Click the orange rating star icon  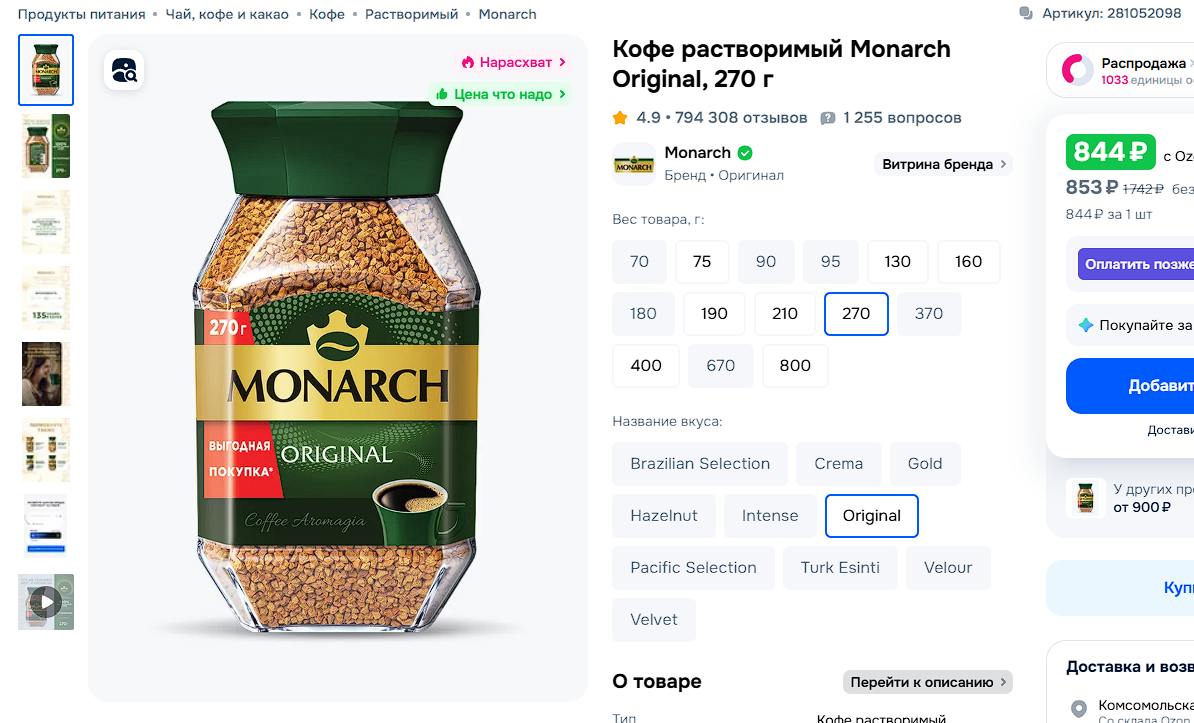pos(621,118)
